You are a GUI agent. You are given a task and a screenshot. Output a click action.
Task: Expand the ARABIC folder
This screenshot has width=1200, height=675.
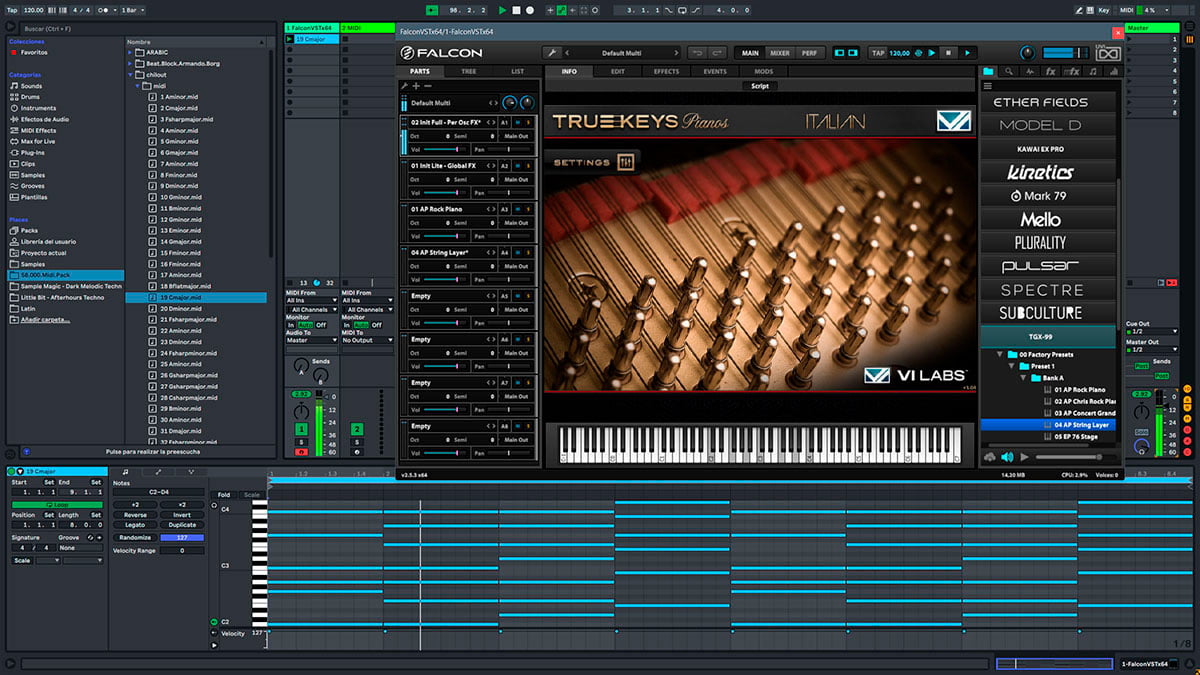click(131, 52)
